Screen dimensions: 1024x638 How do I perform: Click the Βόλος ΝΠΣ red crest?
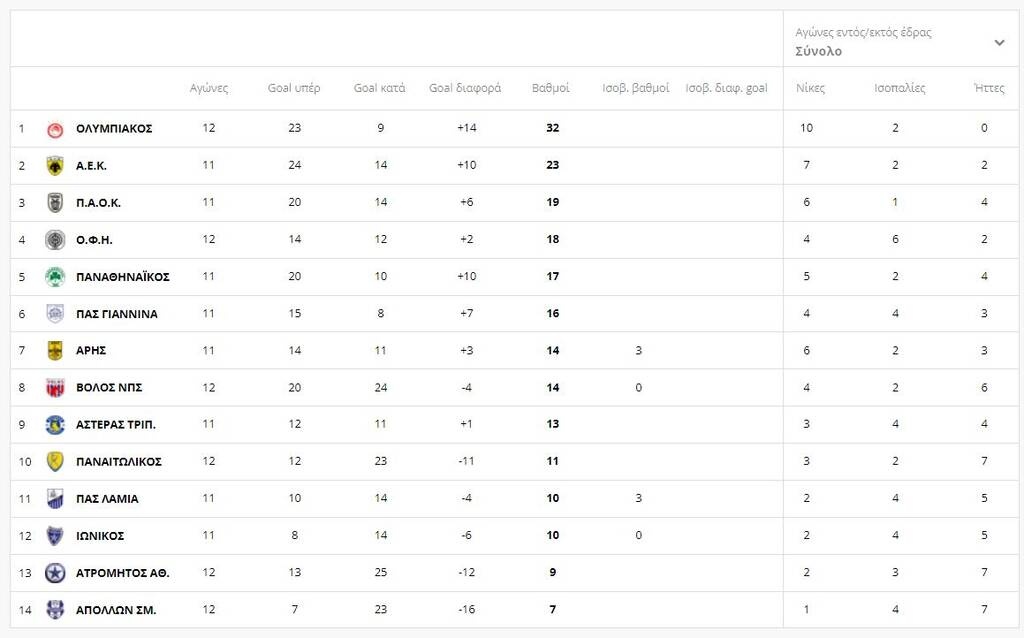(55, 388)
